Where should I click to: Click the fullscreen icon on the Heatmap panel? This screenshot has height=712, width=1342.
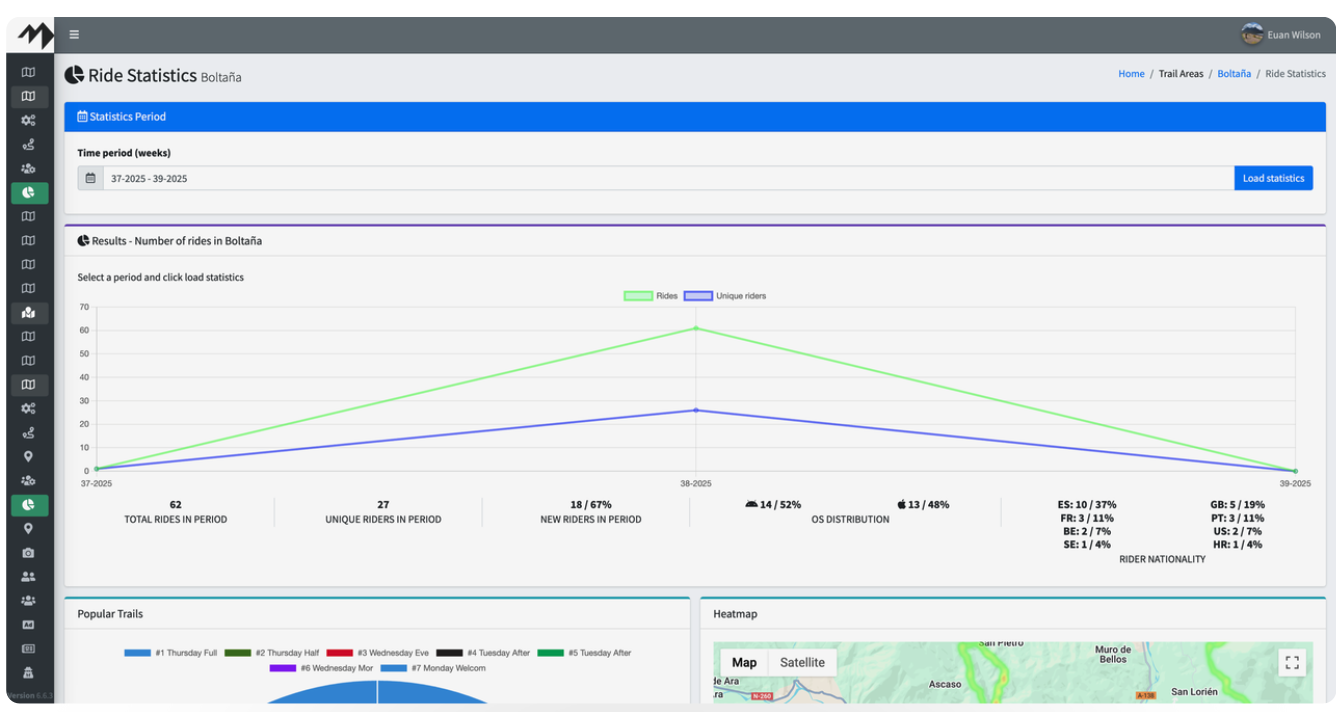1291,662
